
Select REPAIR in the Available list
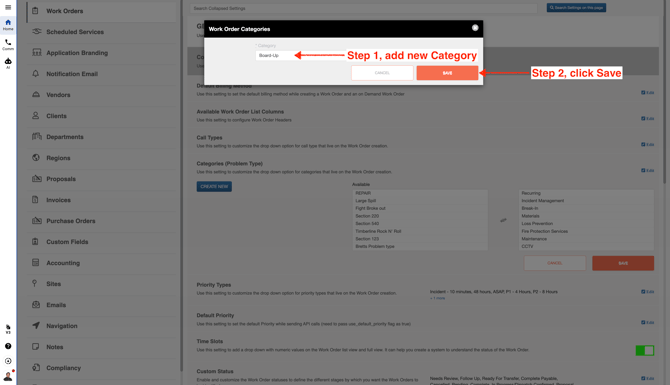tap(420, 193)
